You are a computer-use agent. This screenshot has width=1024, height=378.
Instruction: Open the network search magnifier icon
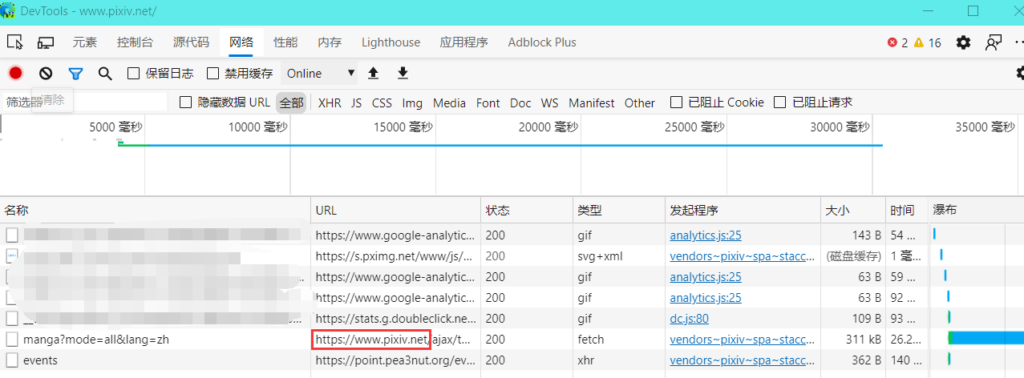pyautogui.click(x=105, y=73)
